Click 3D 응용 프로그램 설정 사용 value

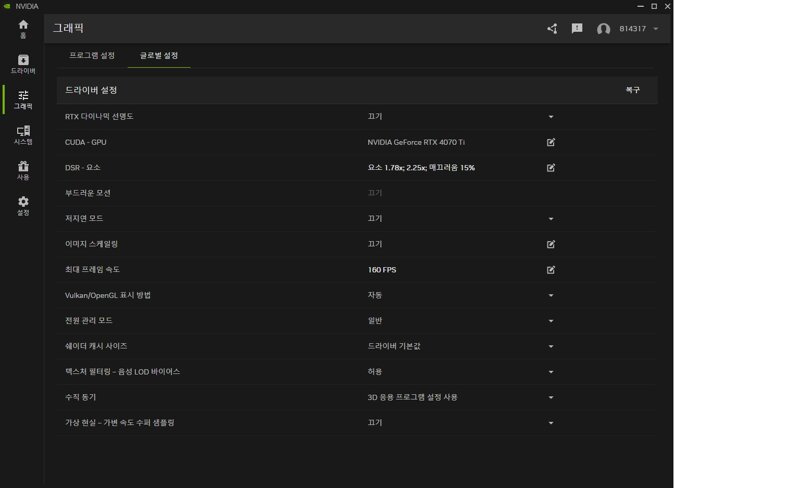pos(412,397)
